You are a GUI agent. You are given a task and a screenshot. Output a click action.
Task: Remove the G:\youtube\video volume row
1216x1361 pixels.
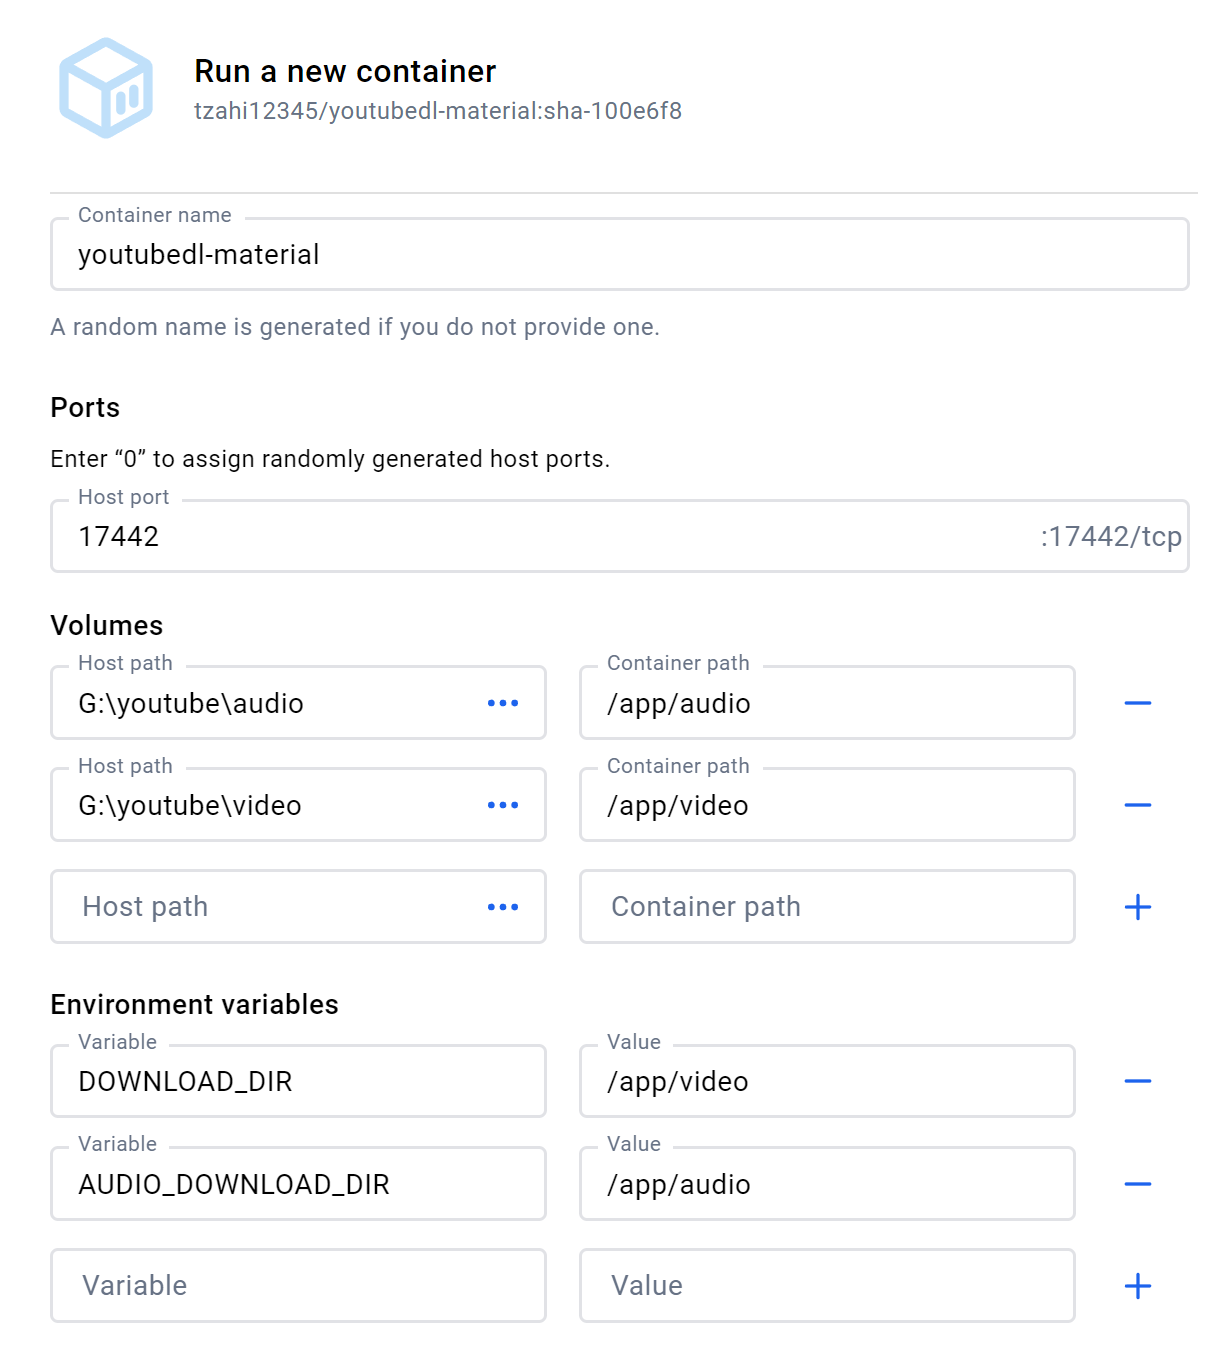1137,806
